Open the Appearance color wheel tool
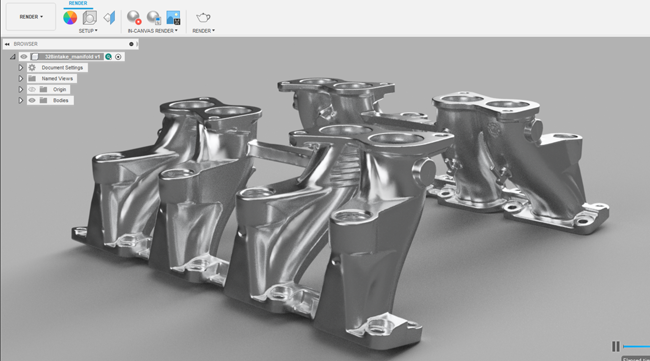 point(70,18)
